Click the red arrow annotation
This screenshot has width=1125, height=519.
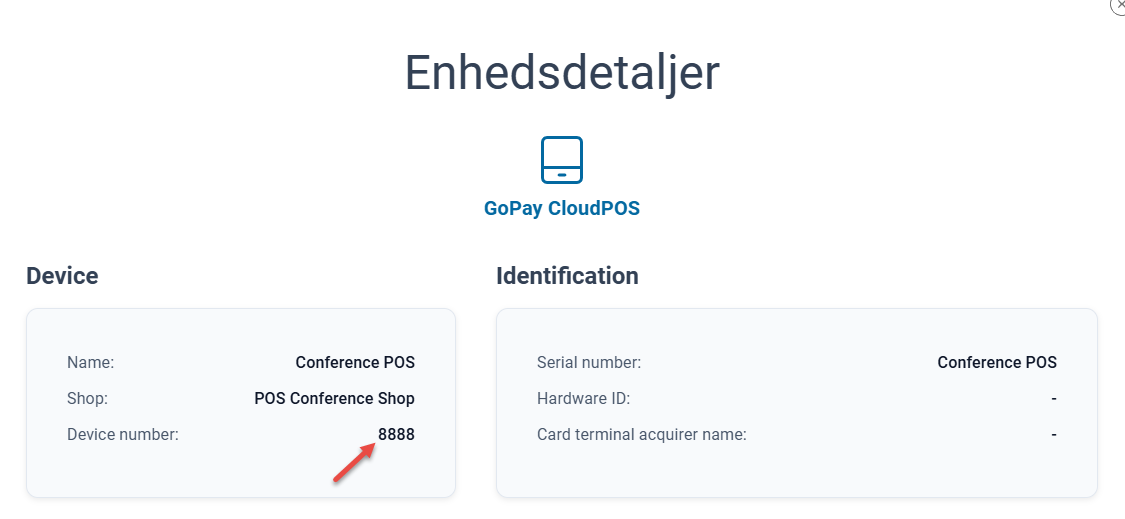[354, 463]
